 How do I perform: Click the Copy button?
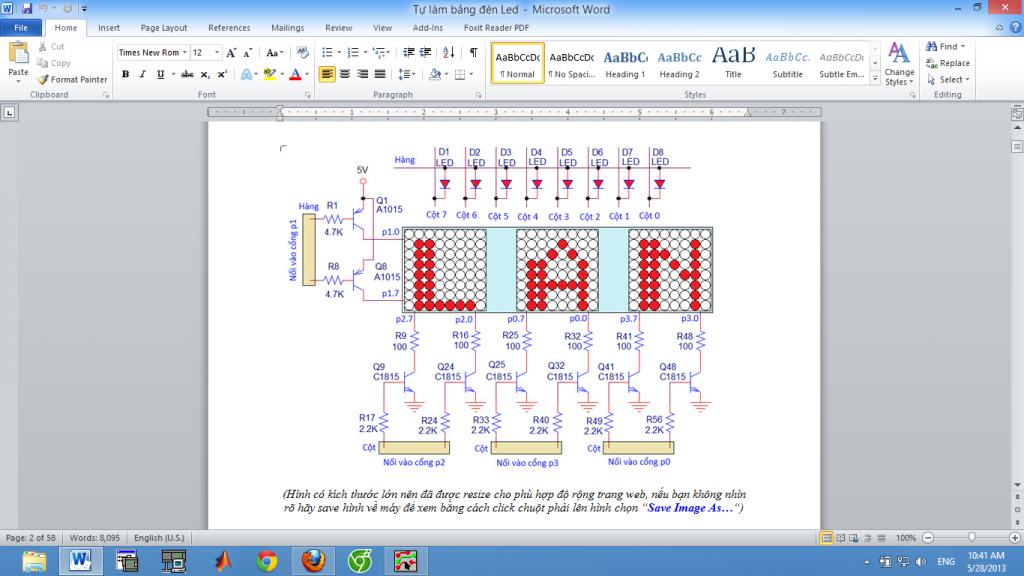(x=54, y=63)
